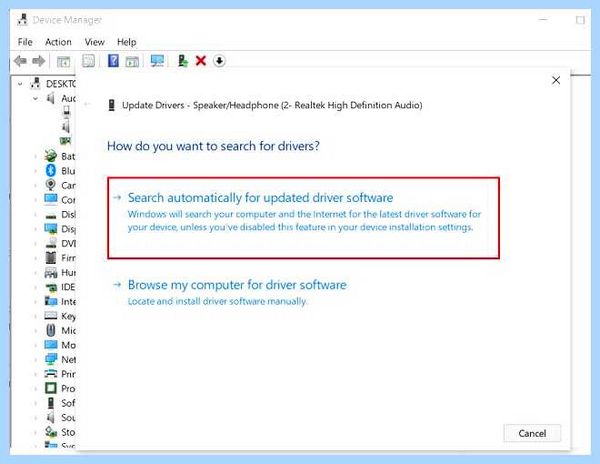Viewport: 600px width, 464px height.
Task: Expand the Processors node arrow
Action: click(36, 389)
